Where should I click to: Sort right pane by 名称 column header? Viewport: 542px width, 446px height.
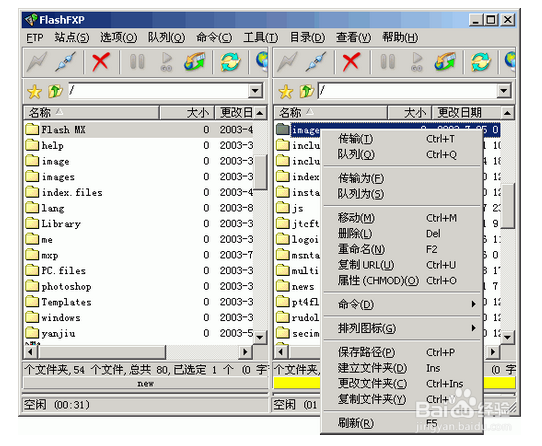pyautogui.click(x=331, y=113)
